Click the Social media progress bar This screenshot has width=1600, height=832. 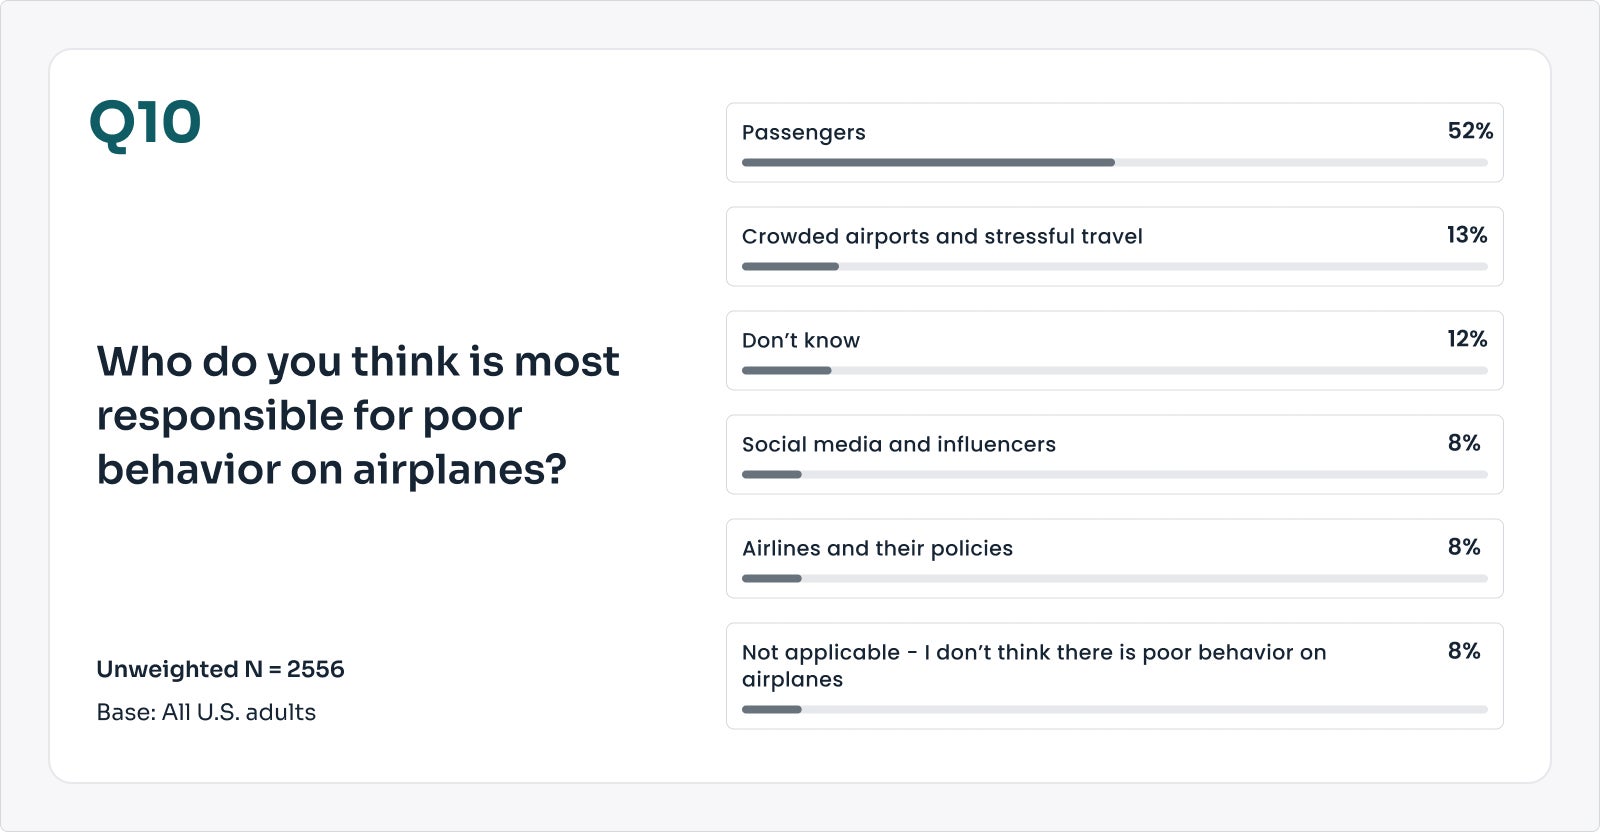[1114, 474]
